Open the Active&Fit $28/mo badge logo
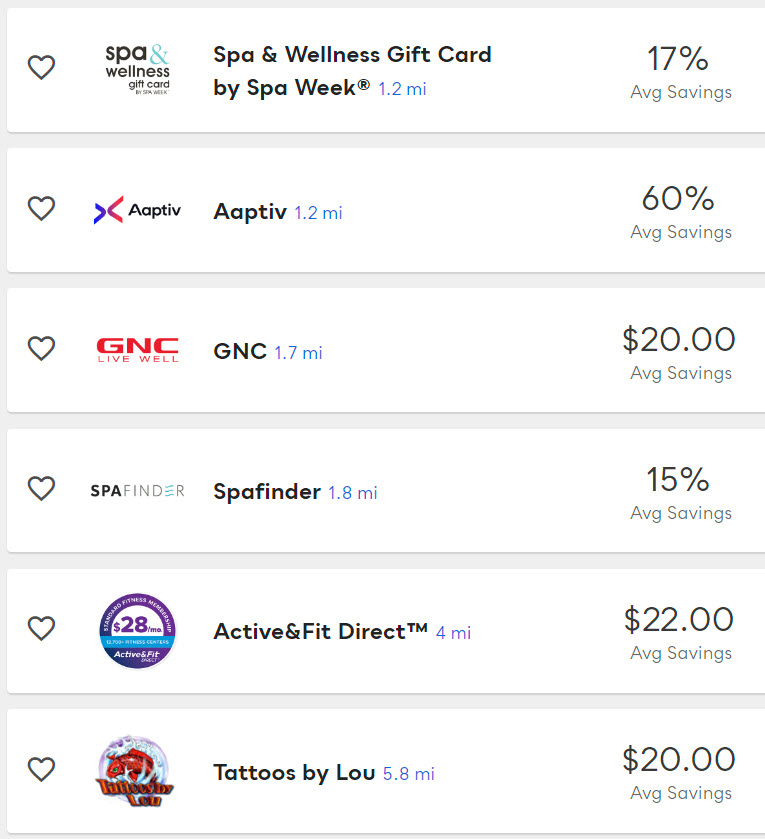This screenshot has width=765, height=839. tap(137, 630)
